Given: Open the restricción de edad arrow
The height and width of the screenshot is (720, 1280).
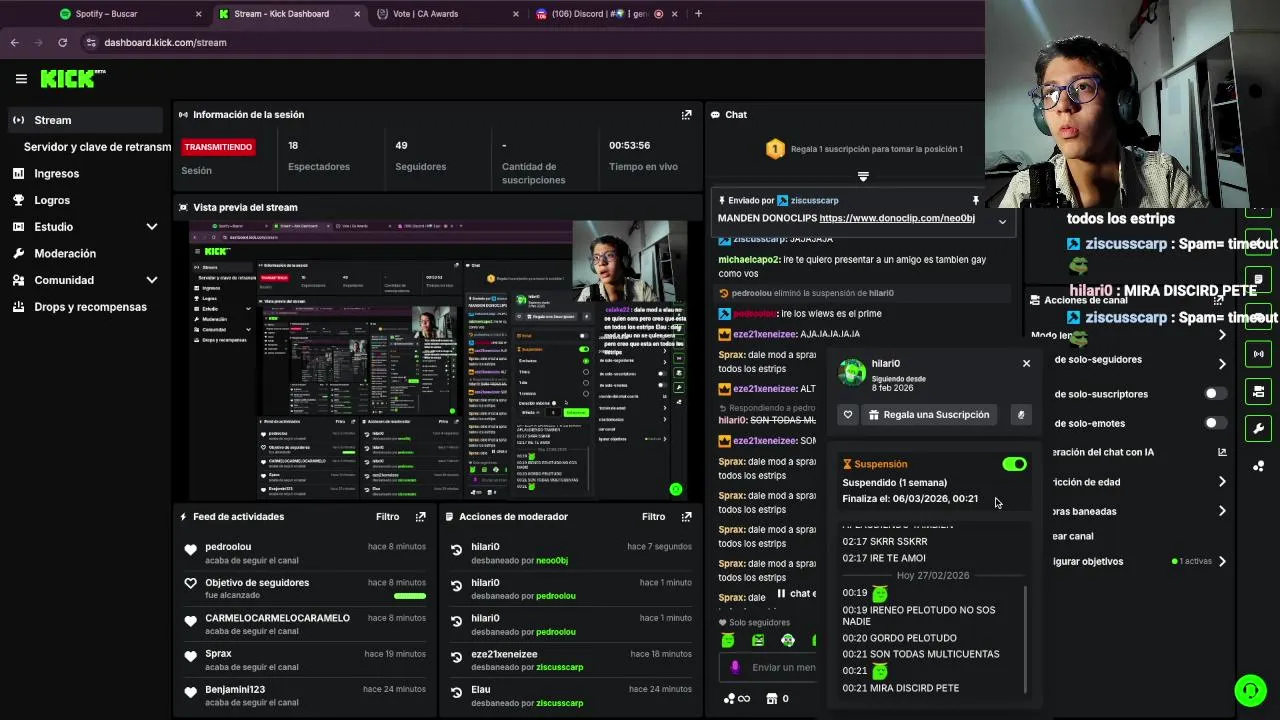Looking at the screenshot, I should [1222, 482].
